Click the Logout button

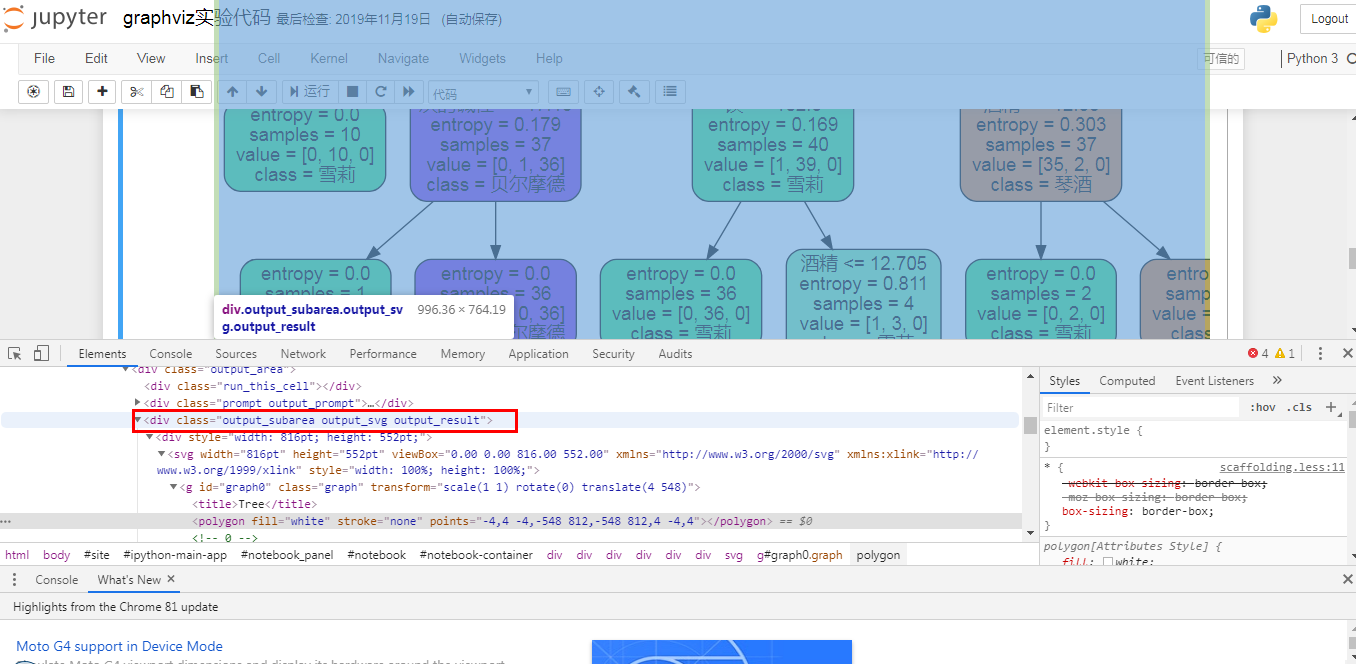click(1329, 18)
